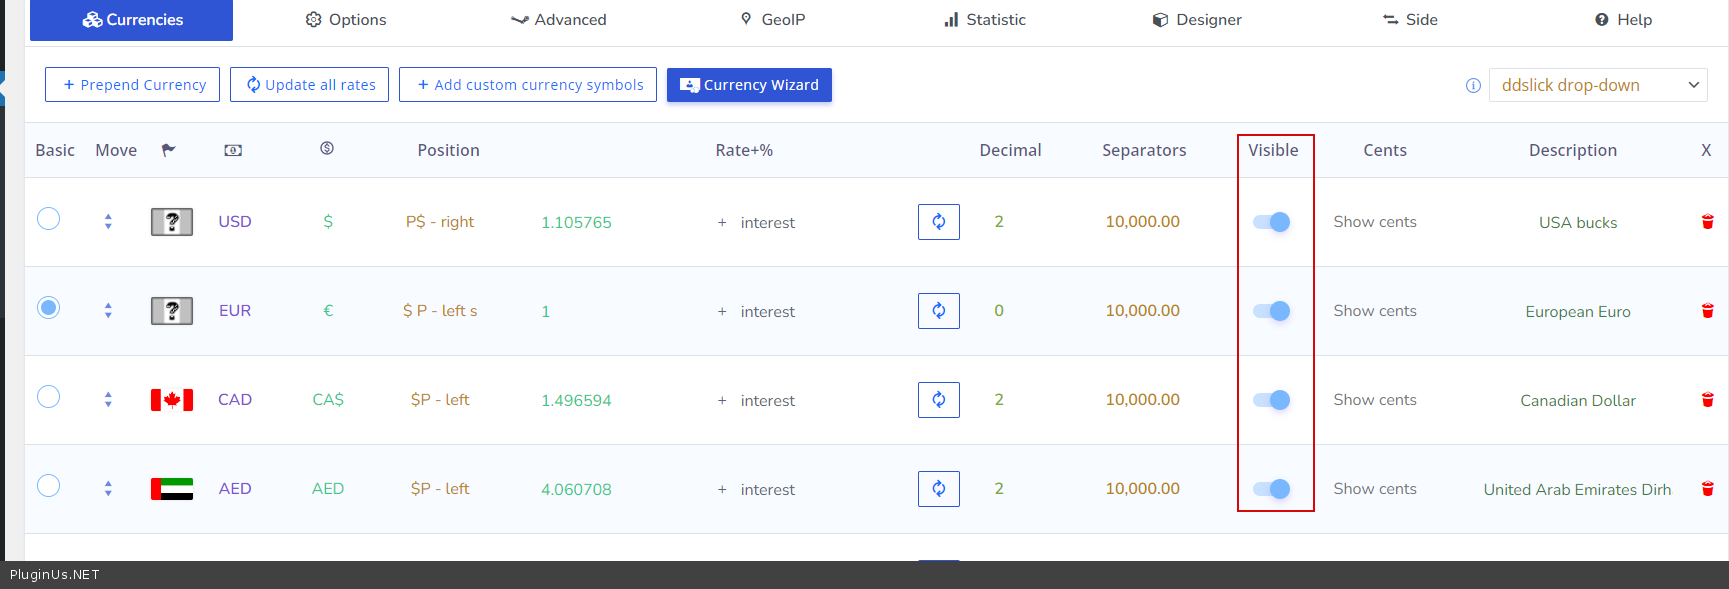Open the Position dropdown for USD row

(440, 222)
